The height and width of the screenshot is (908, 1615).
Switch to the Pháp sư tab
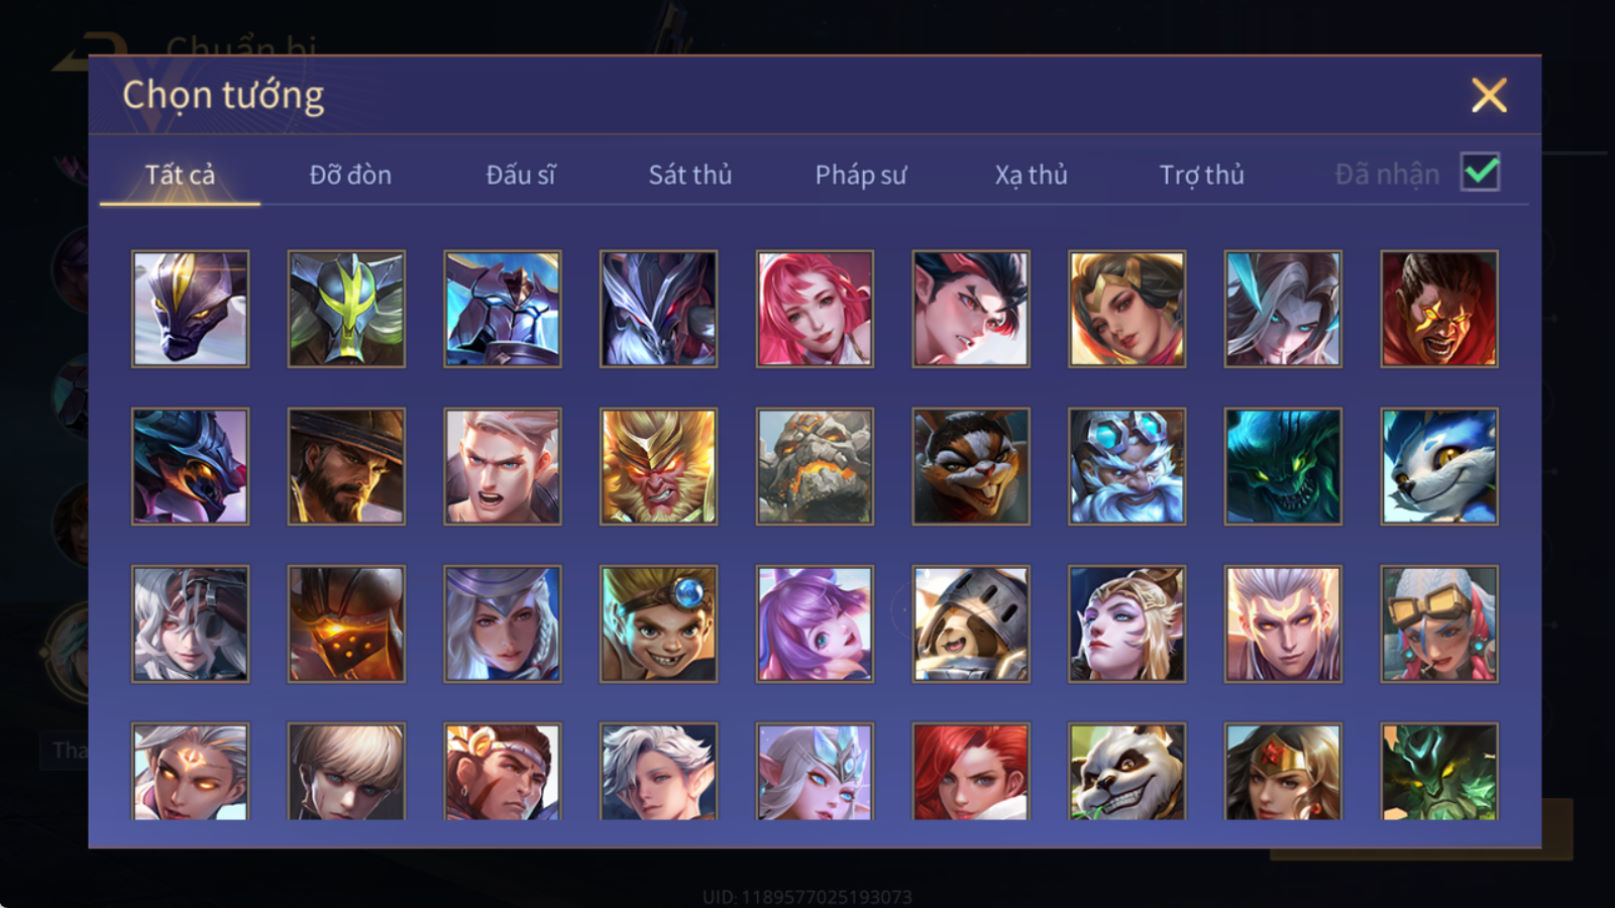pyautogui.click(x=861, y=175)
